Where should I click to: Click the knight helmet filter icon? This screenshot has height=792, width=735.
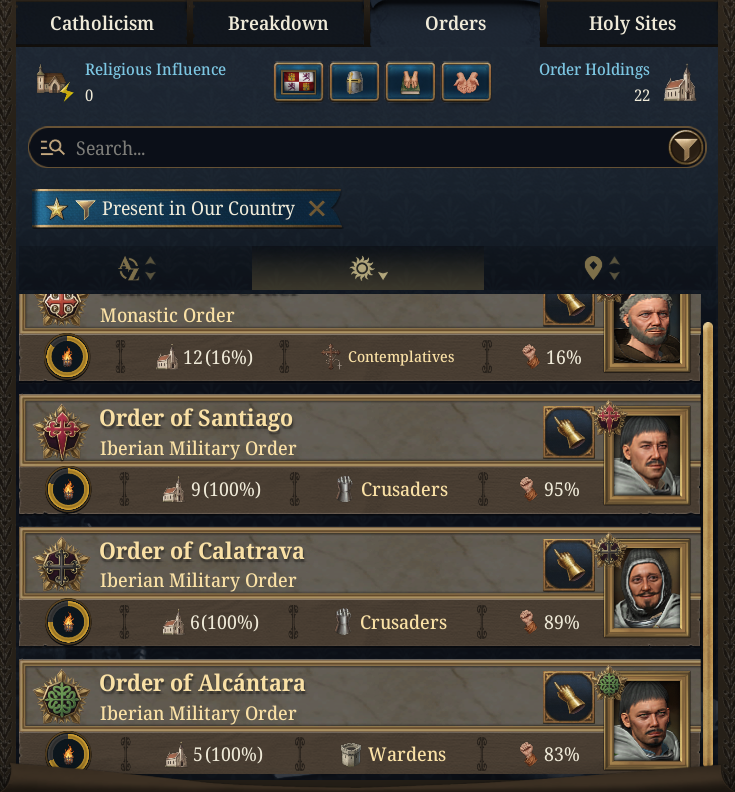click(354, 82)
